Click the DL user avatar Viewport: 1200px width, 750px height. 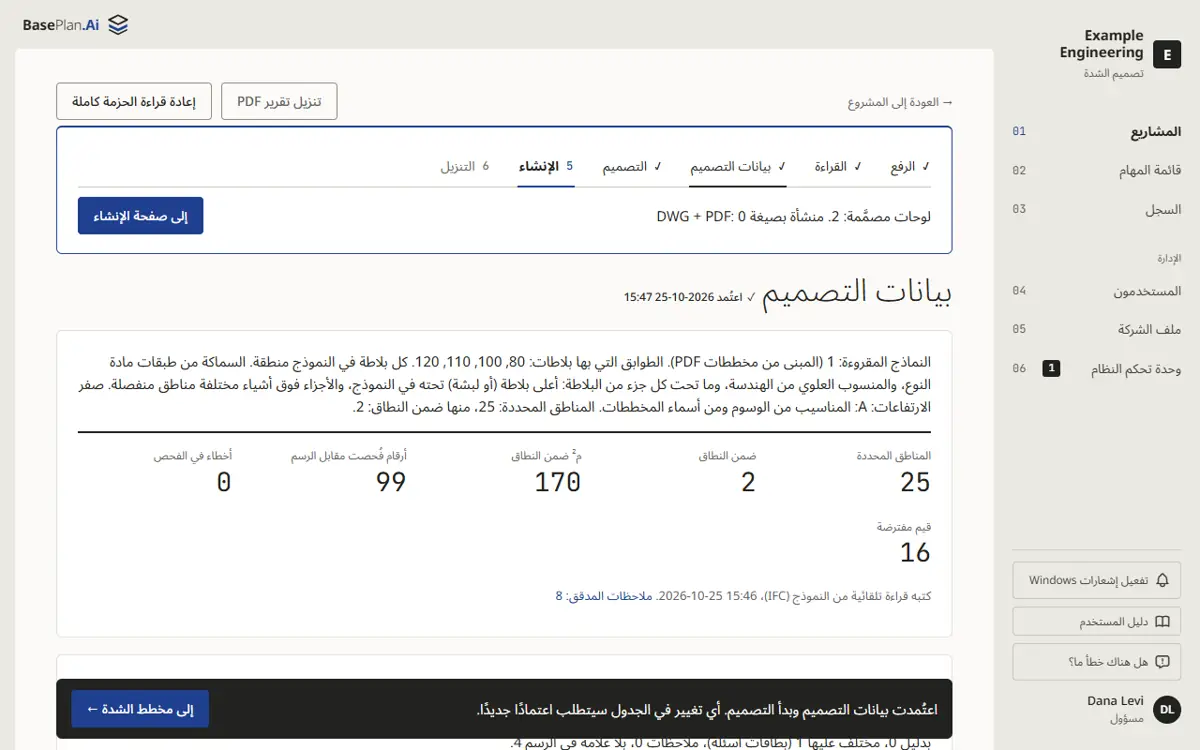click(1166, 710)
